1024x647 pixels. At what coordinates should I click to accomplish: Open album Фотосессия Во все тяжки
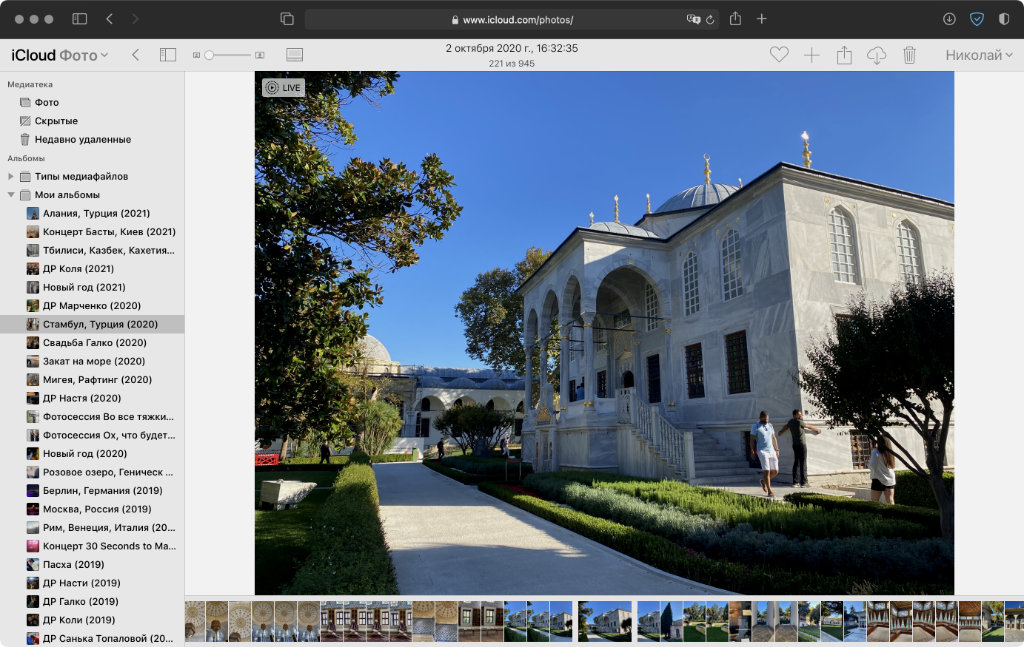[92, 417]
